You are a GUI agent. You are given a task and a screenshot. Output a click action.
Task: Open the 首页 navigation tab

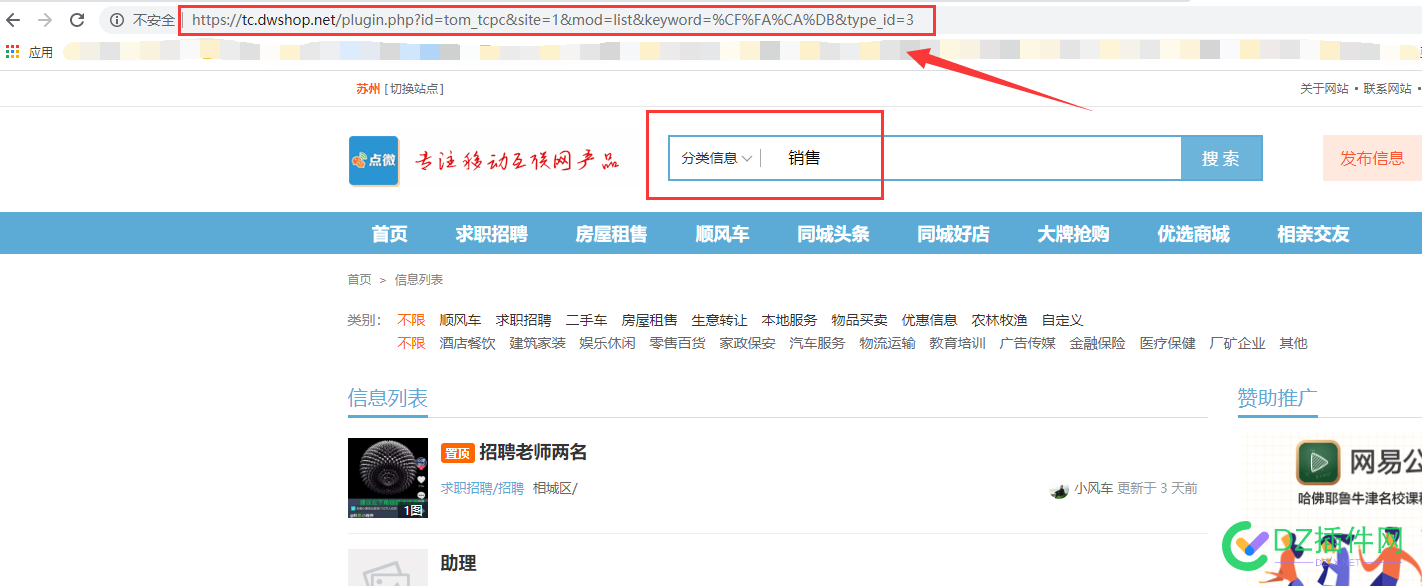[x=390, y=234]
